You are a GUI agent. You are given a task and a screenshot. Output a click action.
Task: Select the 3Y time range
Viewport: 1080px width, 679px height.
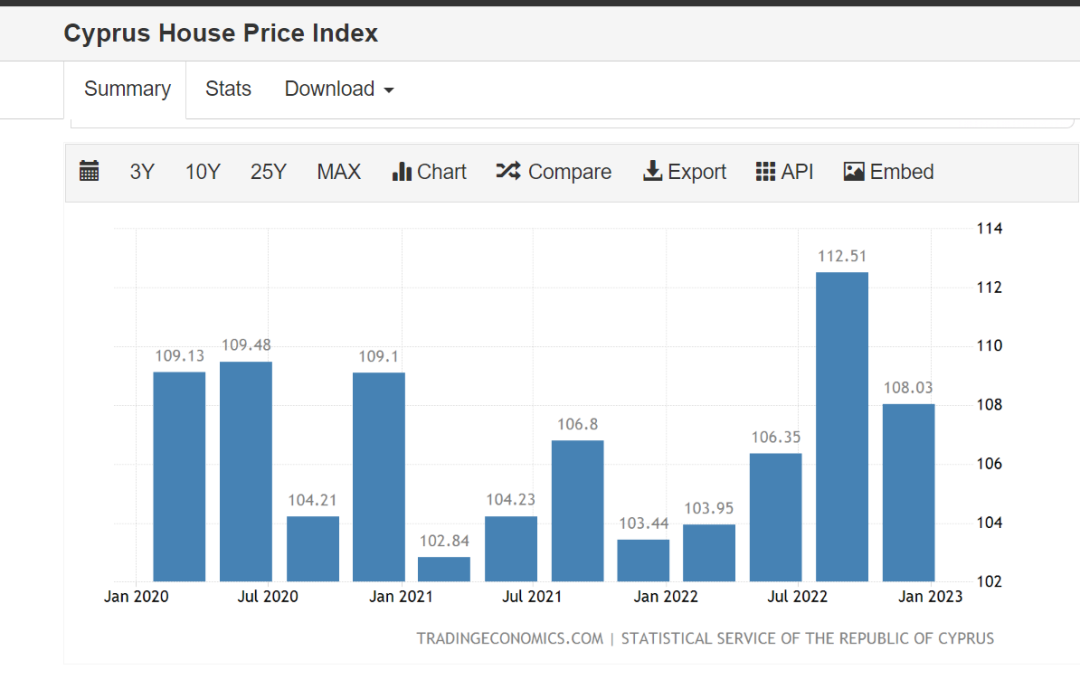click(x=142, y=172)
